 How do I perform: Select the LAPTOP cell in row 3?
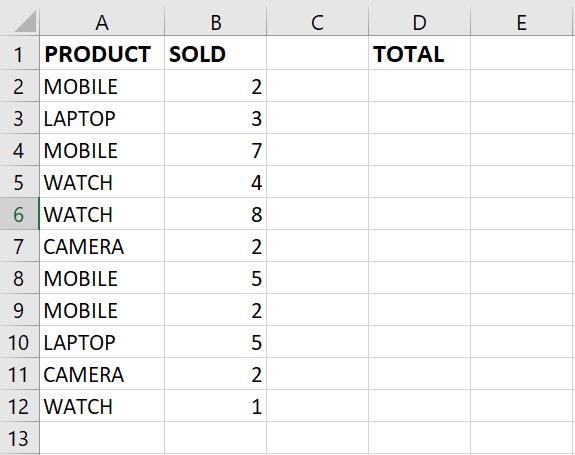click(x=102, y=118)
